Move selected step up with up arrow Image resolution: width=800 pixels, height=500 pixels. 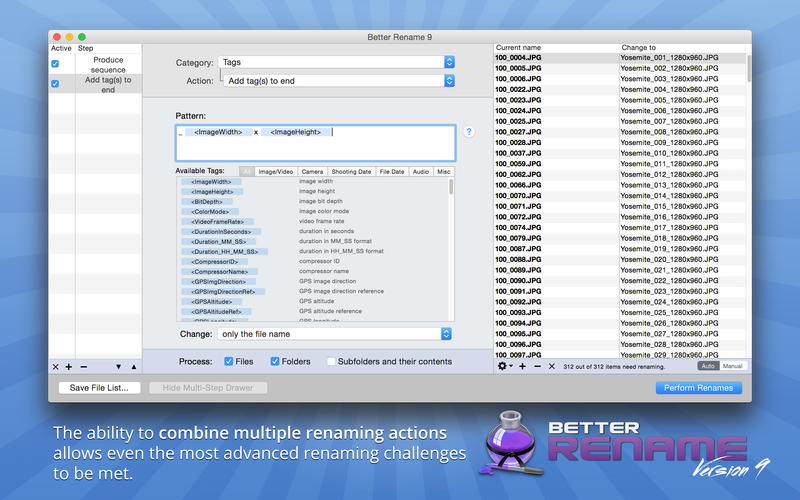134,367
